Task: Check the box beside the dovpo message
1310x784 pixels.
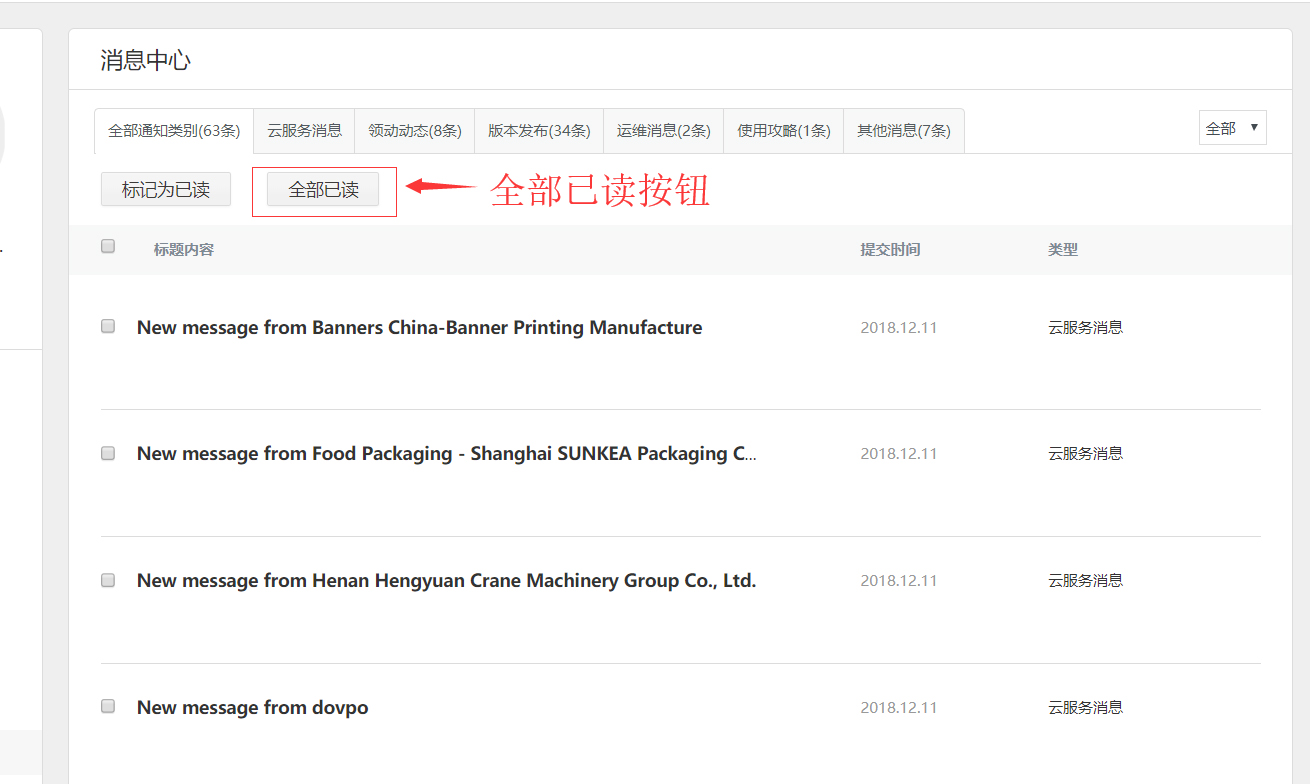Action: [108, 706]
